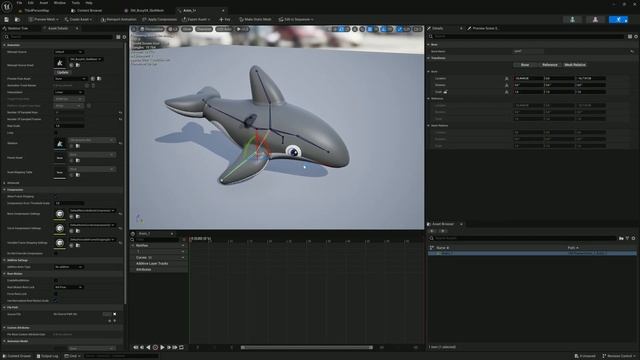The image size is (640, 360).
Task: Play the animation in reverse
Action: coord(148,347)
